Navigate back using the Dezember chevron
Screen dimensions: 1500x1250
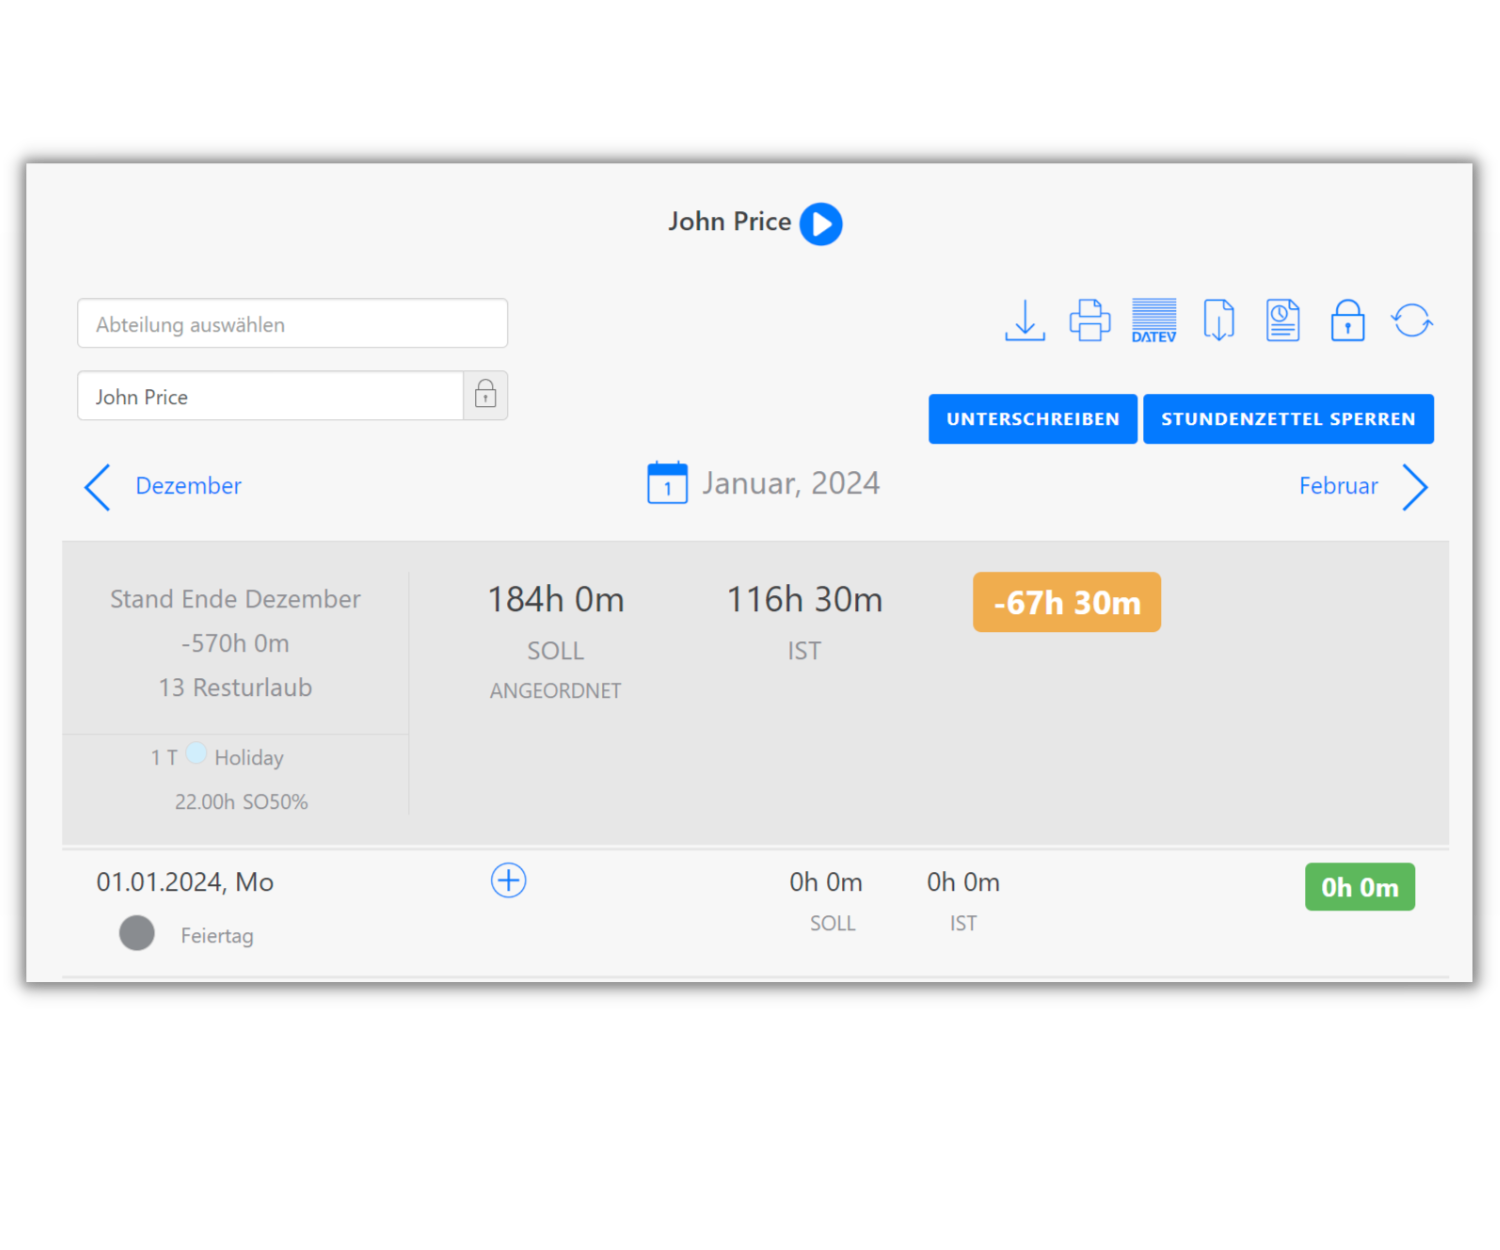[97, 487]
